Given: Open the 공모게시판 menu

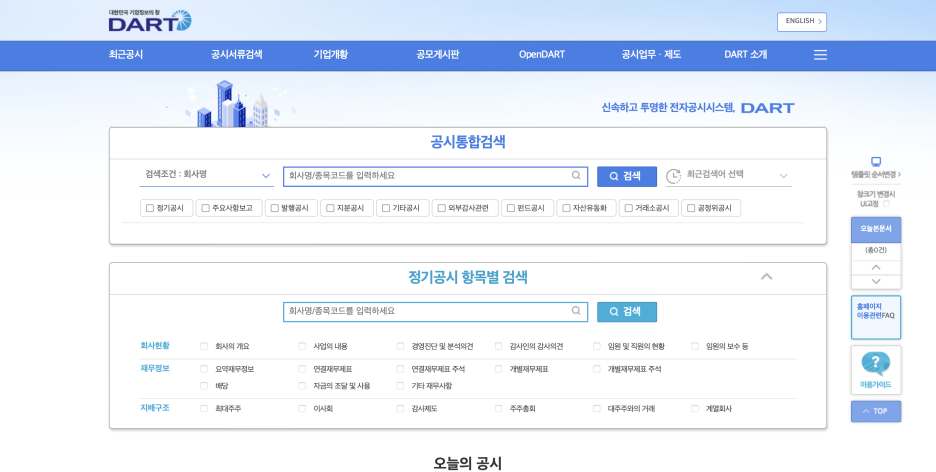Looking at the screenshot, I should click(438, 54).
